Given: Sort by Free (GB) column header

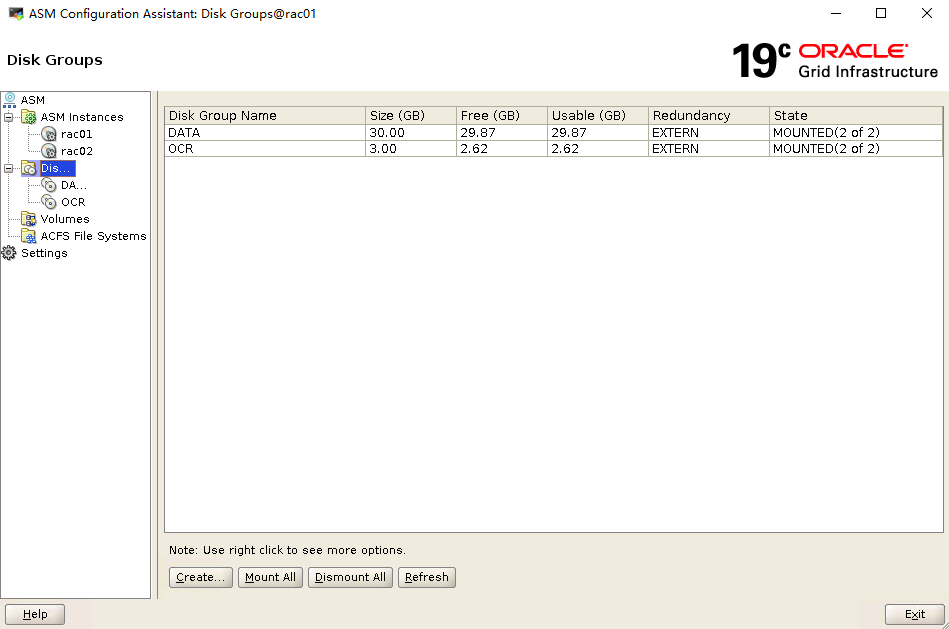Looking at the screenshot, I should click(502, 116).
